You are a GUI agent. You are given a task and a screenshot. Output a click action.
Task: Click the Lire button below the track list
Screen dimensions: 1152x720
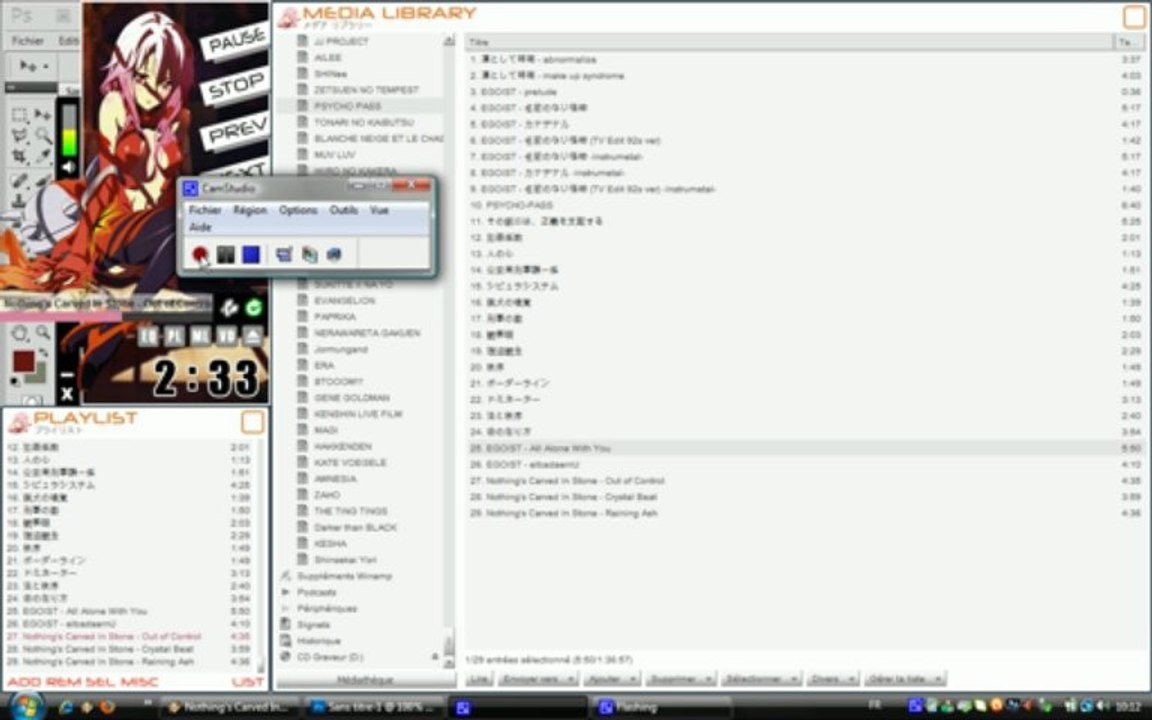tap(479, 680)
